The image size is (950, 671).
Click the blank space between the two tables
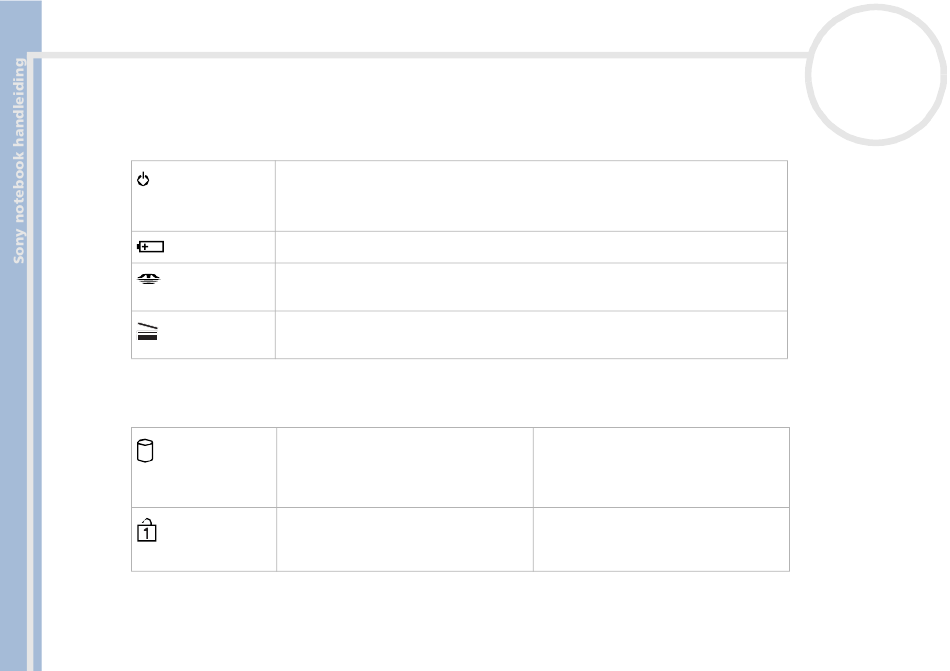[x=460, y=392]
